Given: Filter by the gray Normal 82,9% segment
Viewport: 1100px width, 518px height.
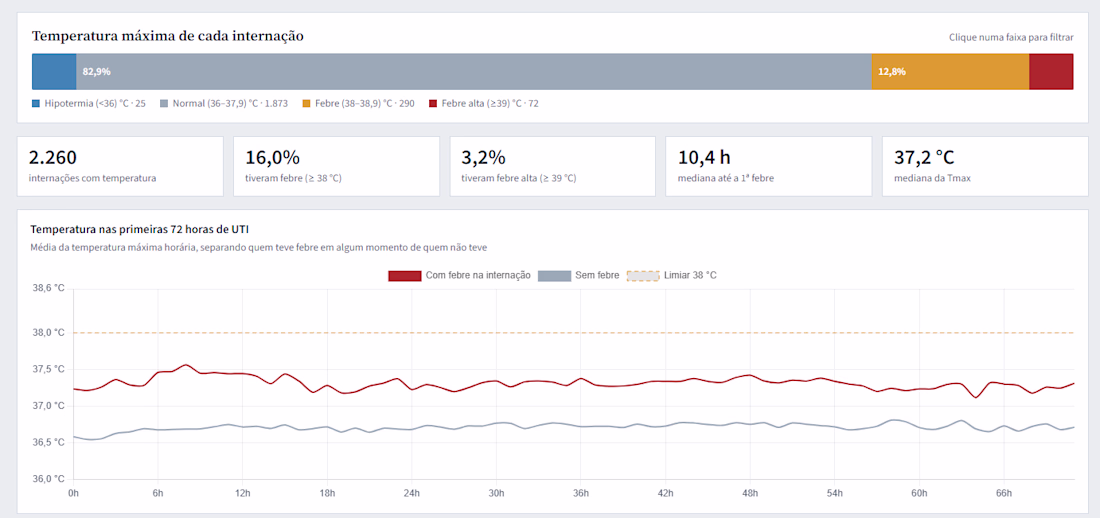Looking at the screenshot, I should (474, 72).
